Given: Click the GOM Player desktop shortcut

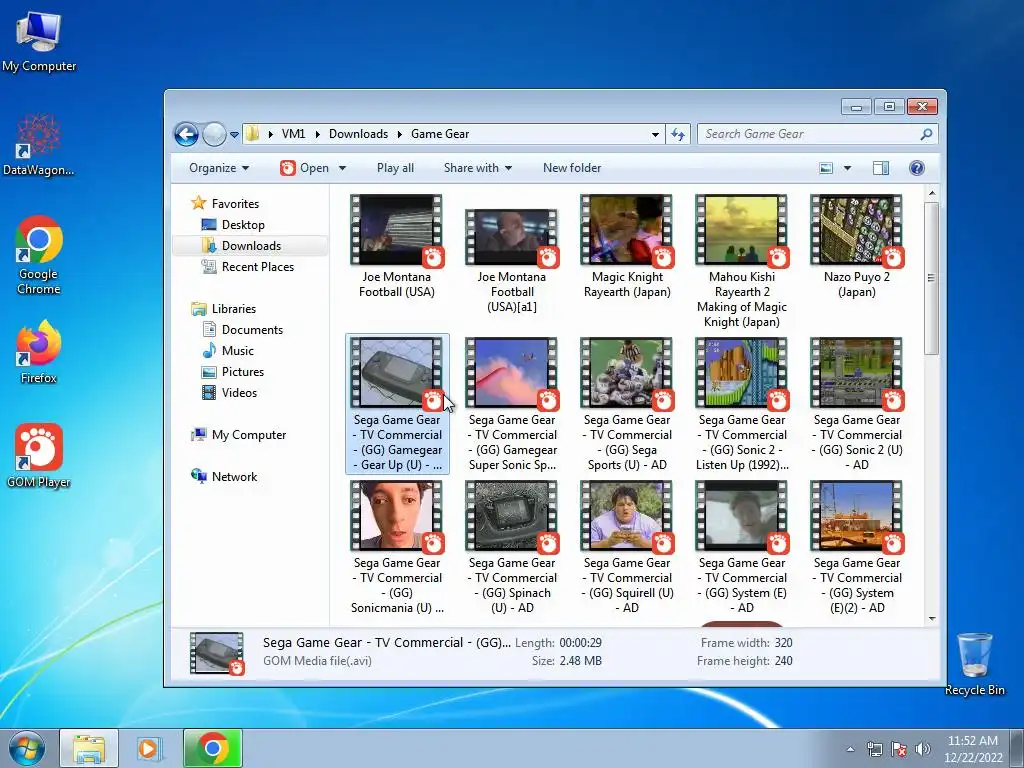Looking at the screenshot, I should tap(39, 456).
